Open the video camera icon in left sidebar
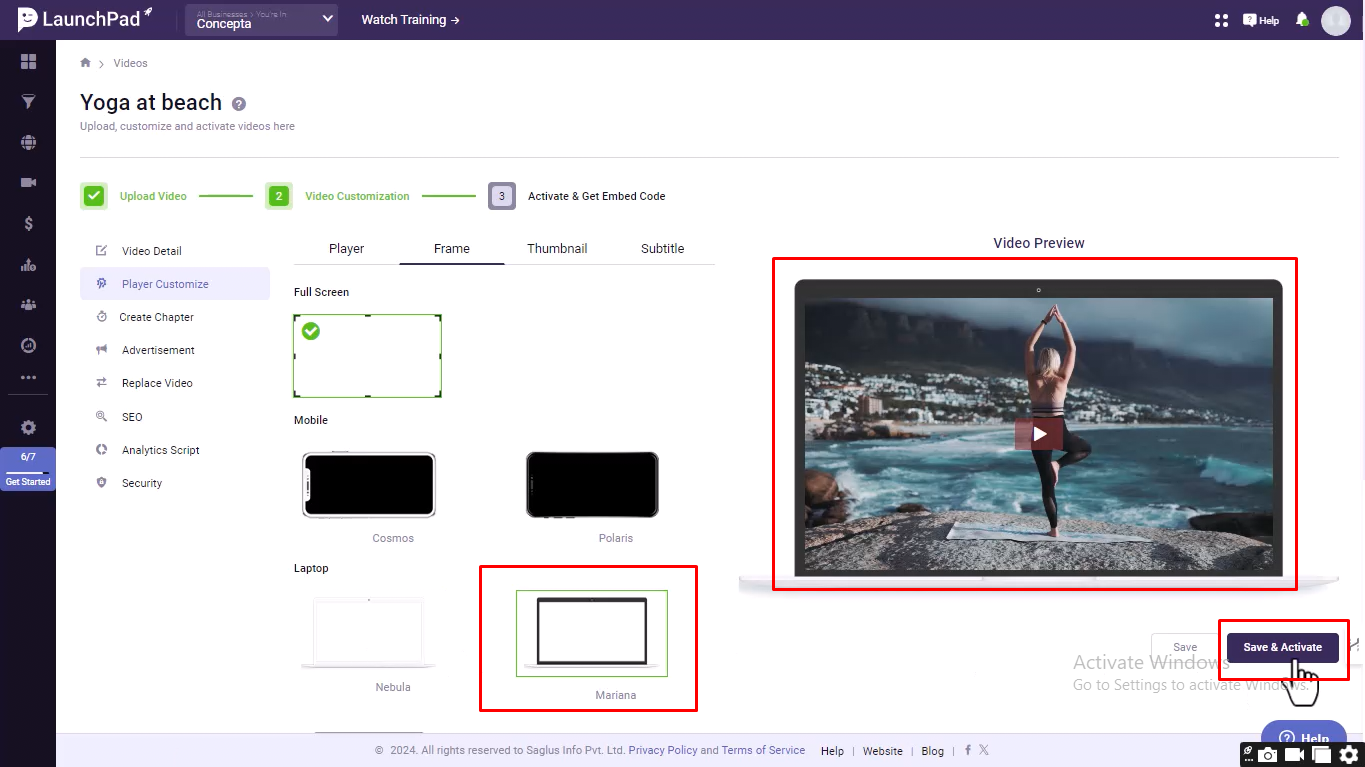 (x=28, y=183)
